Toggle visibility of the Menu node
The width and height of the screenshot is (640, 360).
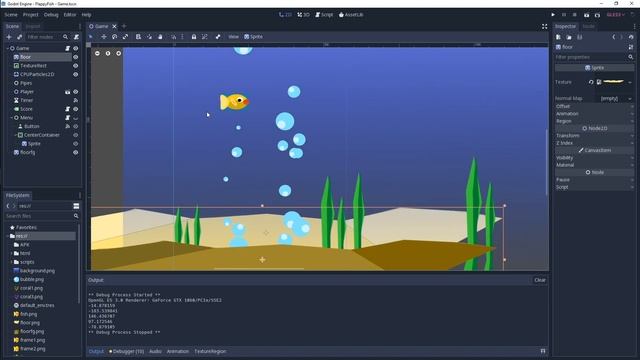coord(76,118)
